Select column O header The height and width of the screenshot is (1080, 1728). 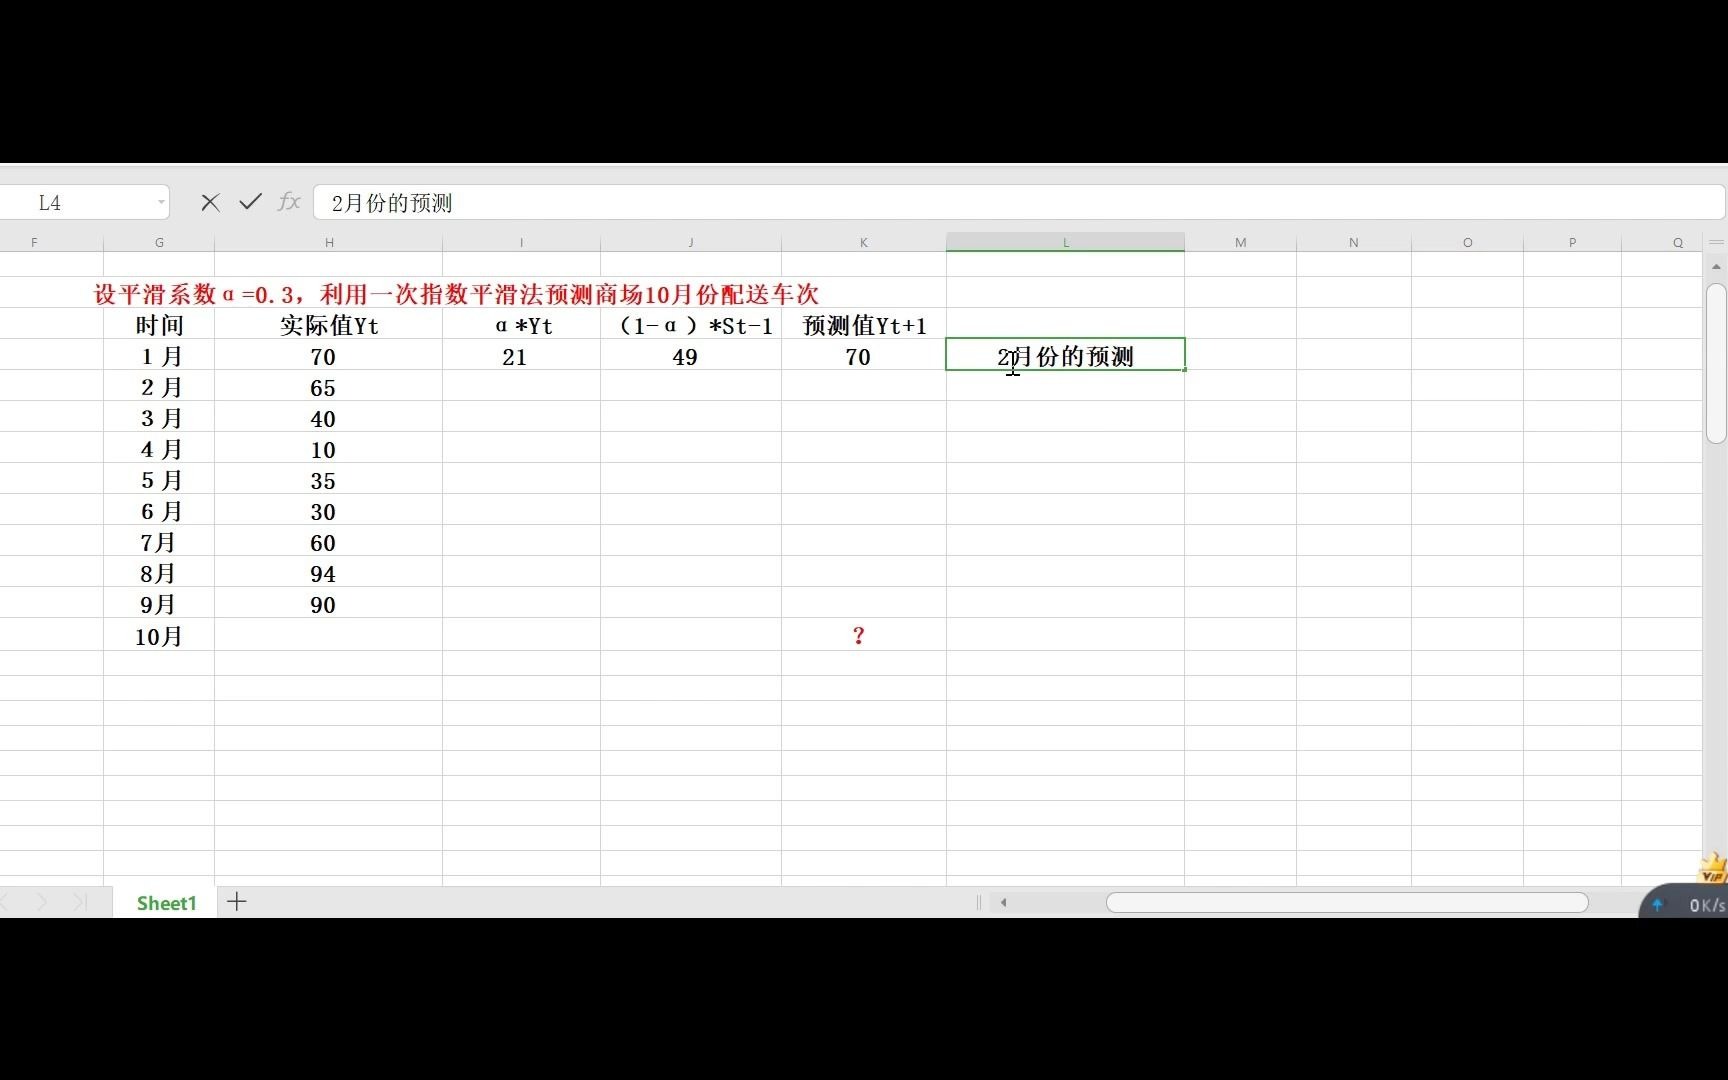pyautogui.click(x=1467, y=242)
